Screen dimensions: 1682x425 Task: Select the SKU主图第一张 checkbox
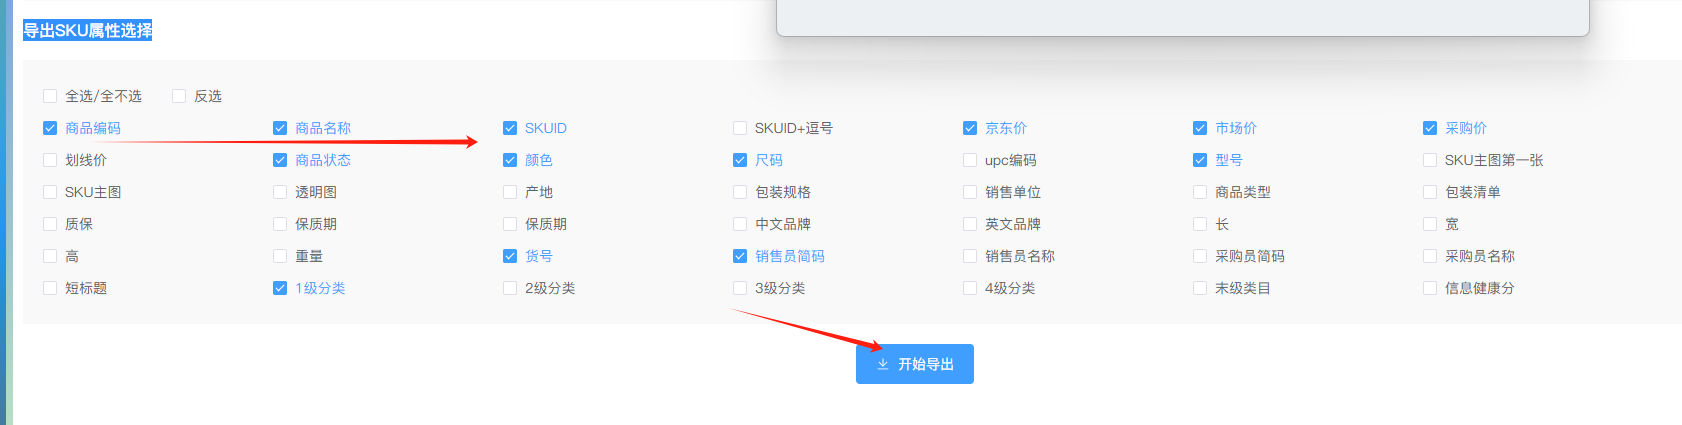1430,160
